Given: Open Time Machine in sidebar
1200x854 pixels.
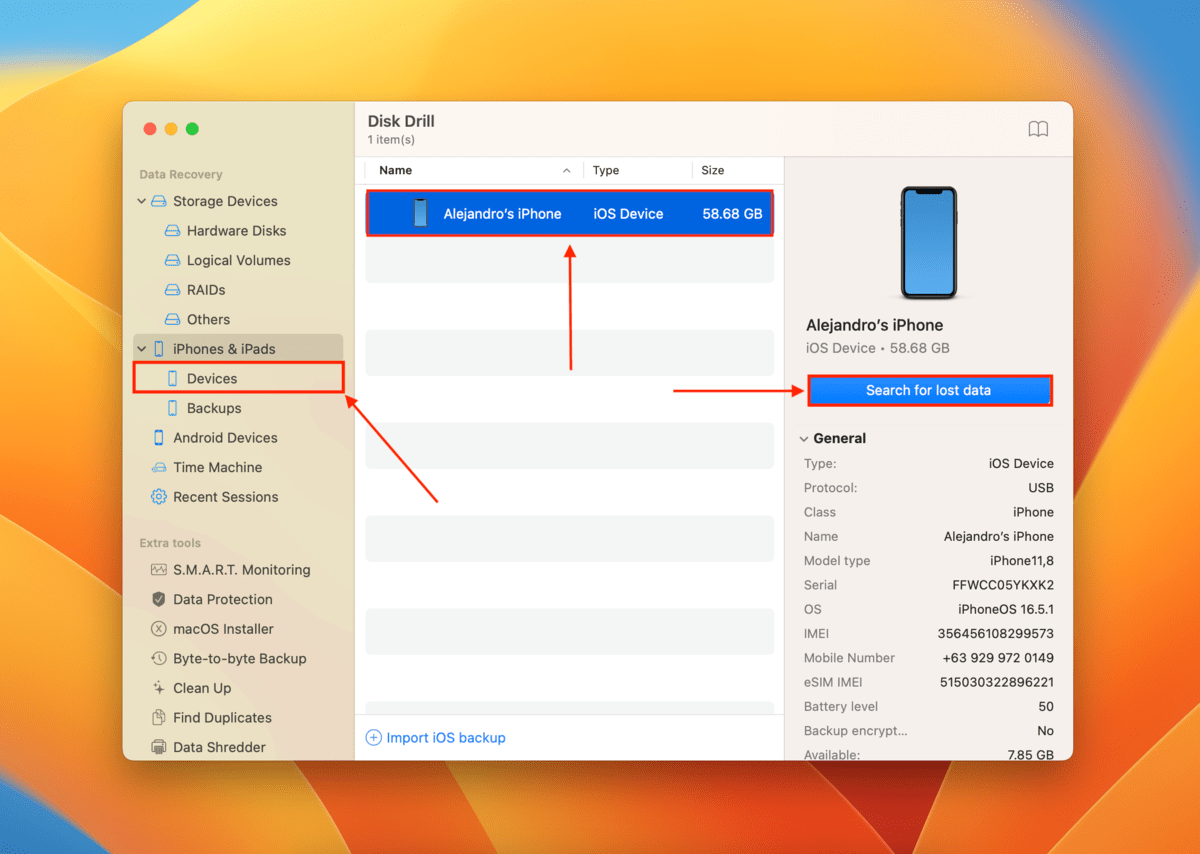Looking at the screenshot, I should (217, 467).
